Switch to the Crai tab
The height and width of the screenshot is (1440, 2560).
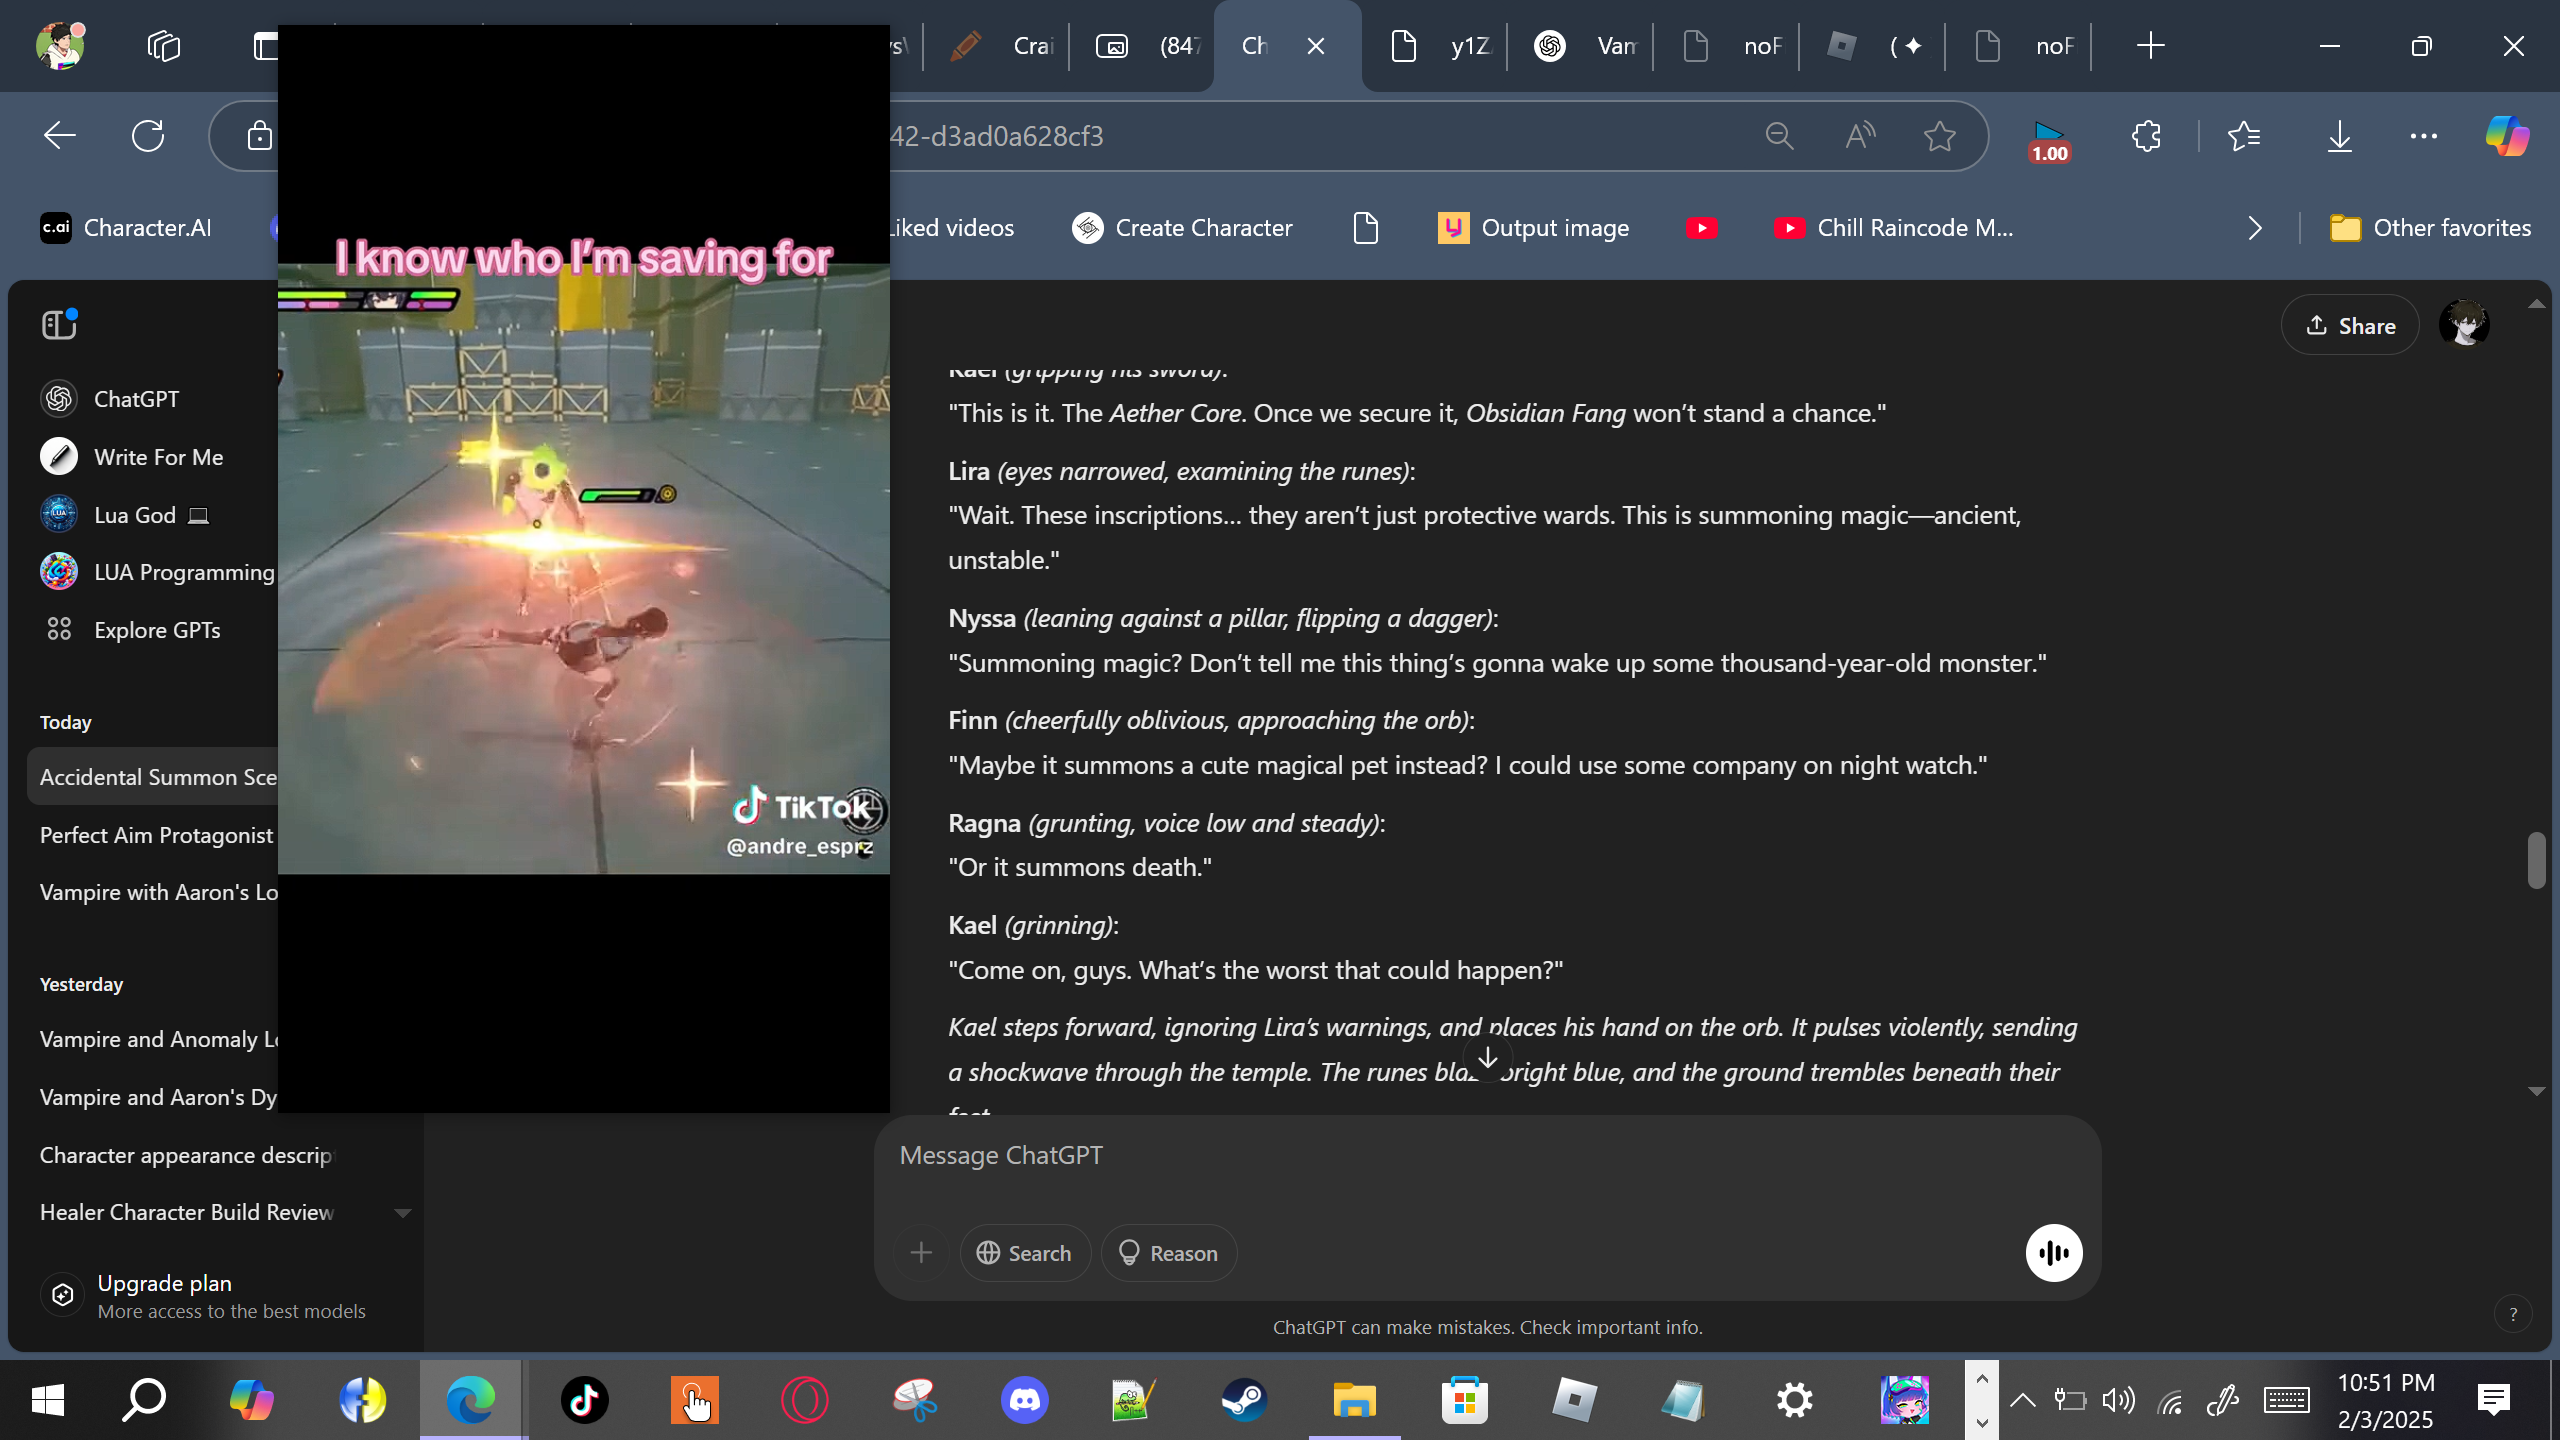(998, 46)
